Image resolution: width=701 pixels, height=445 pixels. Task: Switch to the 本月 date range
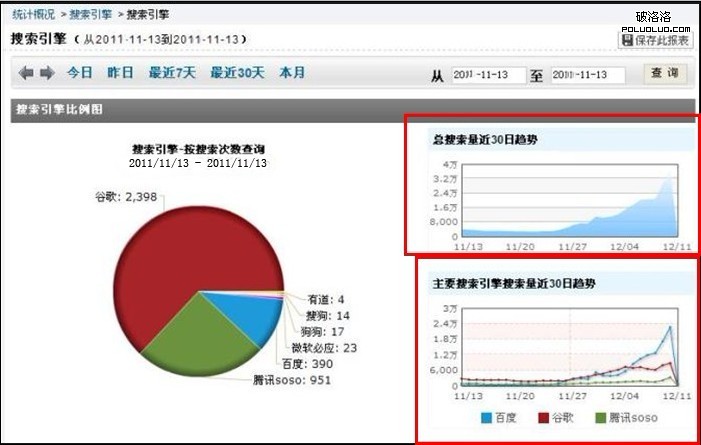click(292, 73)
